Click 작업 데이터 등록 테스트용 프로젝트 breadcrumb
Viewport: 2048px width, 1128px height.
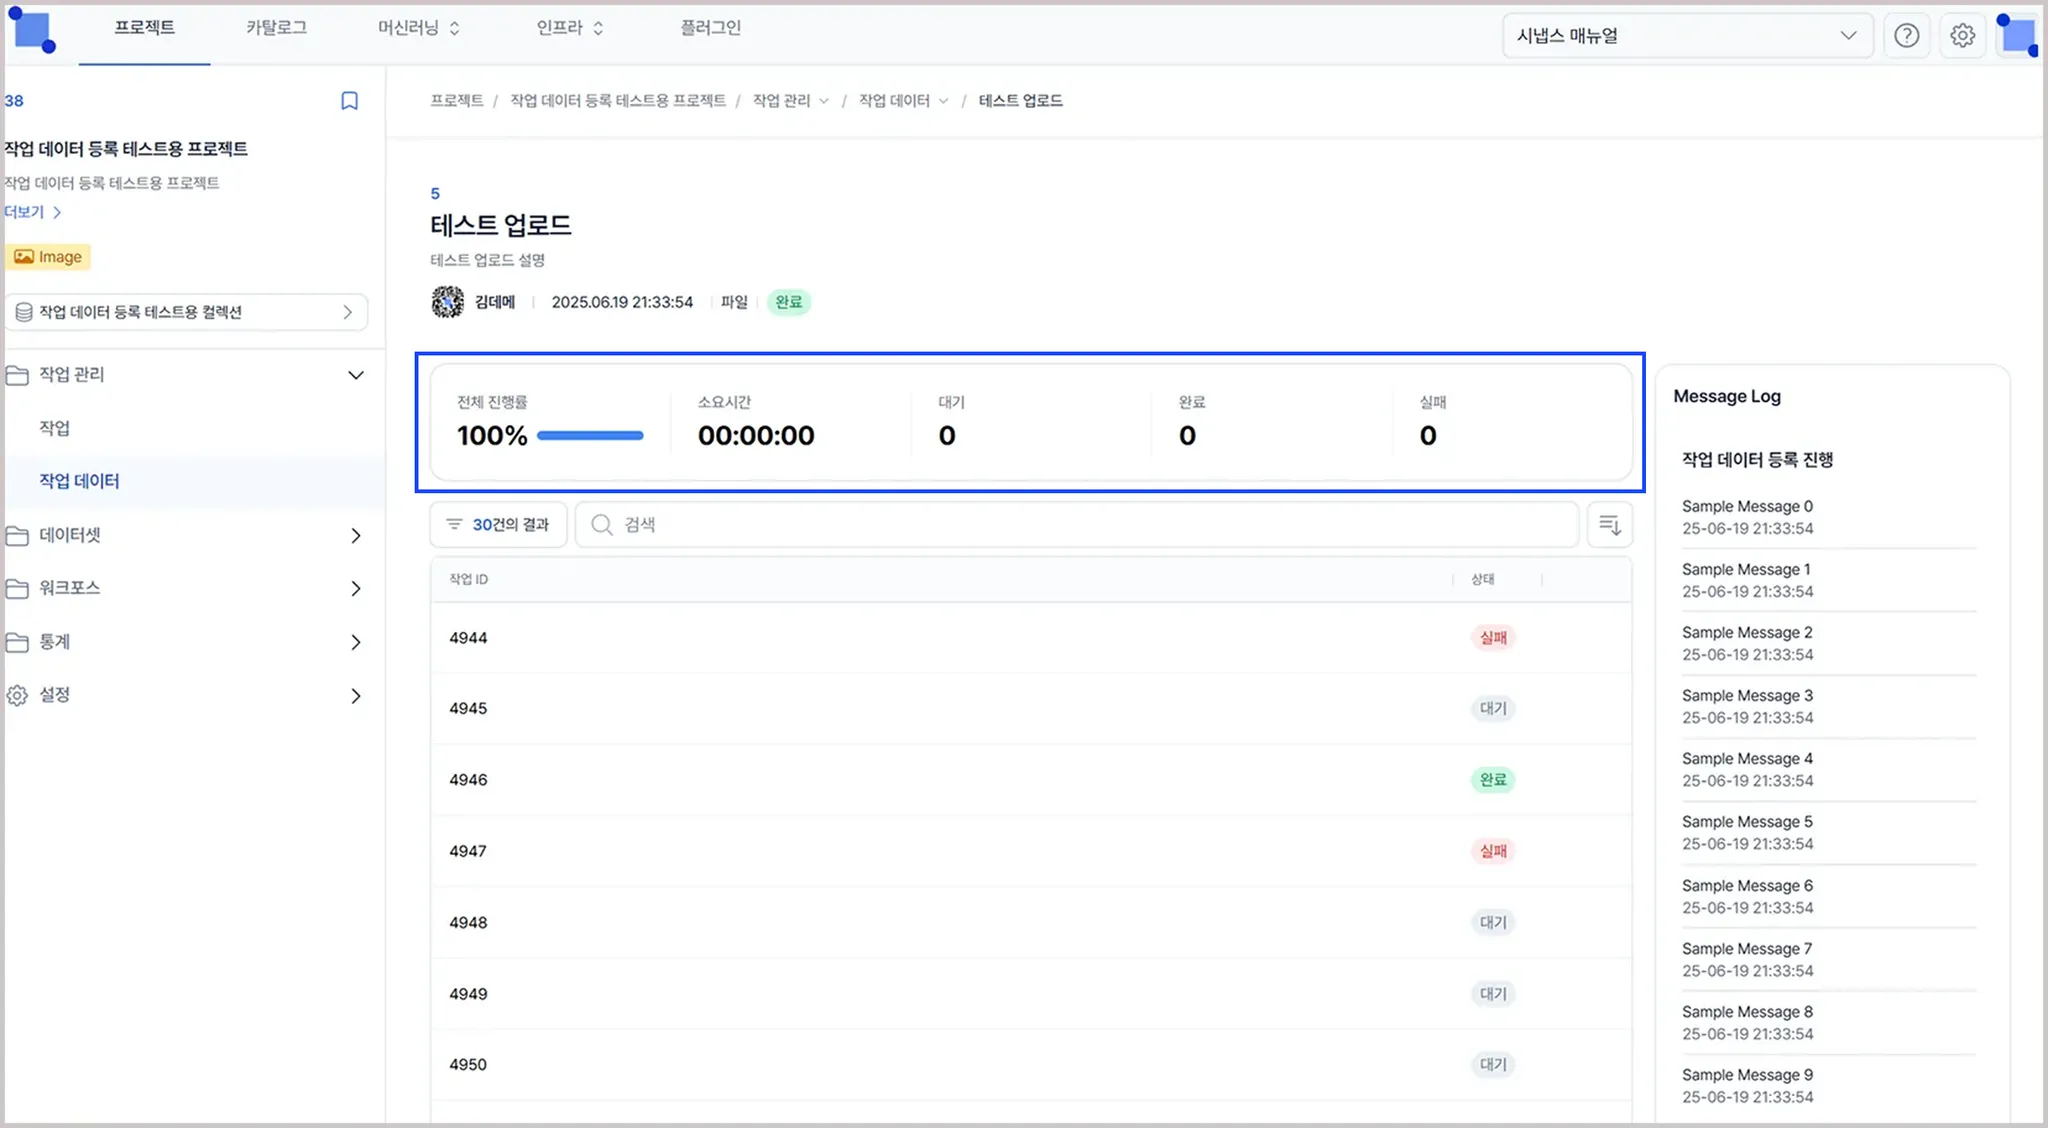click(618, 101)
